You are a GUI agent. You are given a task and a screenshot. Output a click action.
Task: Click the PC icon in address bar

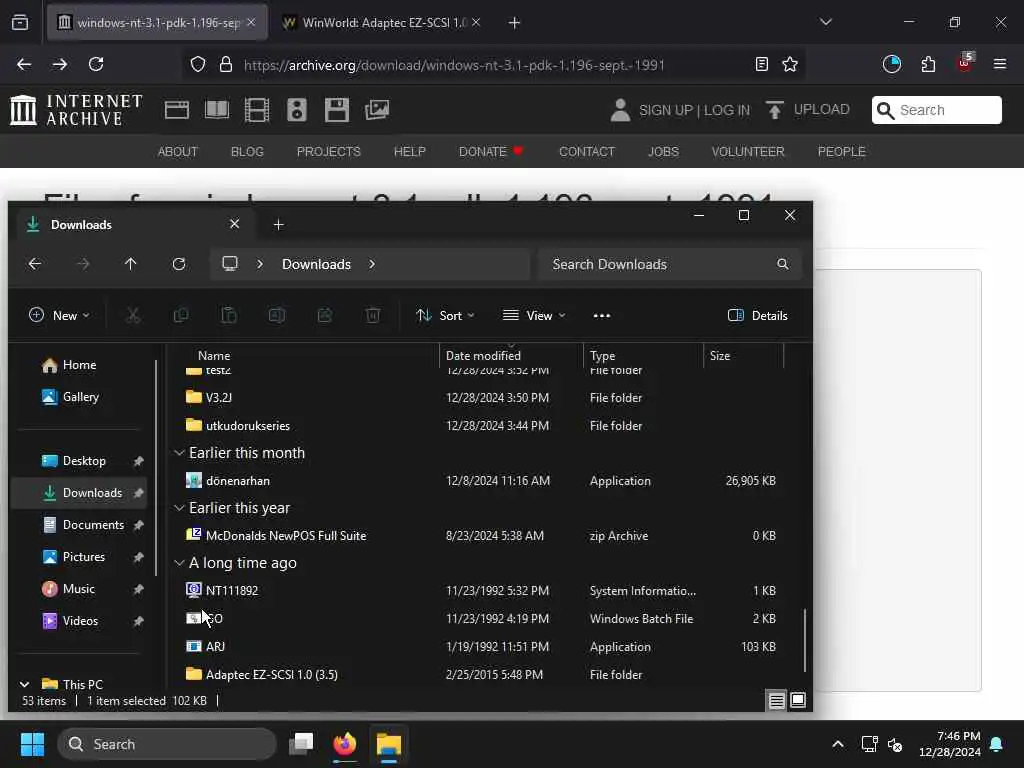tap(230, 264)
